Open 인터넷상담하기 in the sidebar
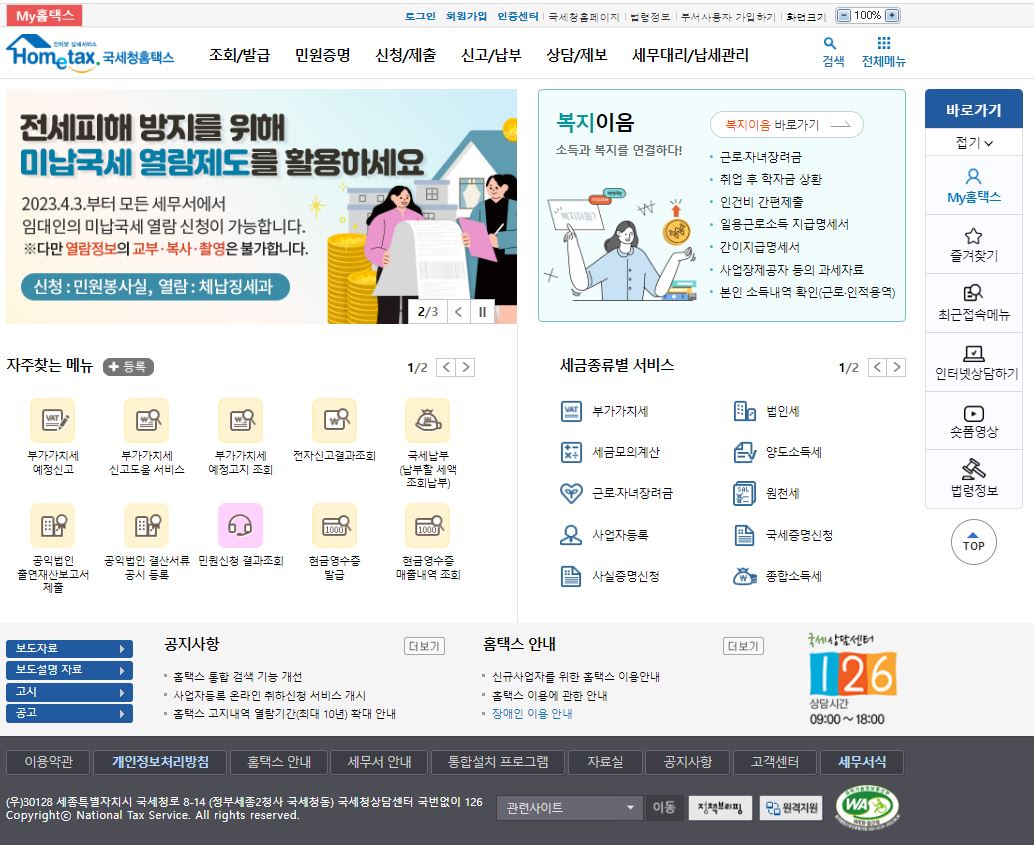 click(973, 351)
